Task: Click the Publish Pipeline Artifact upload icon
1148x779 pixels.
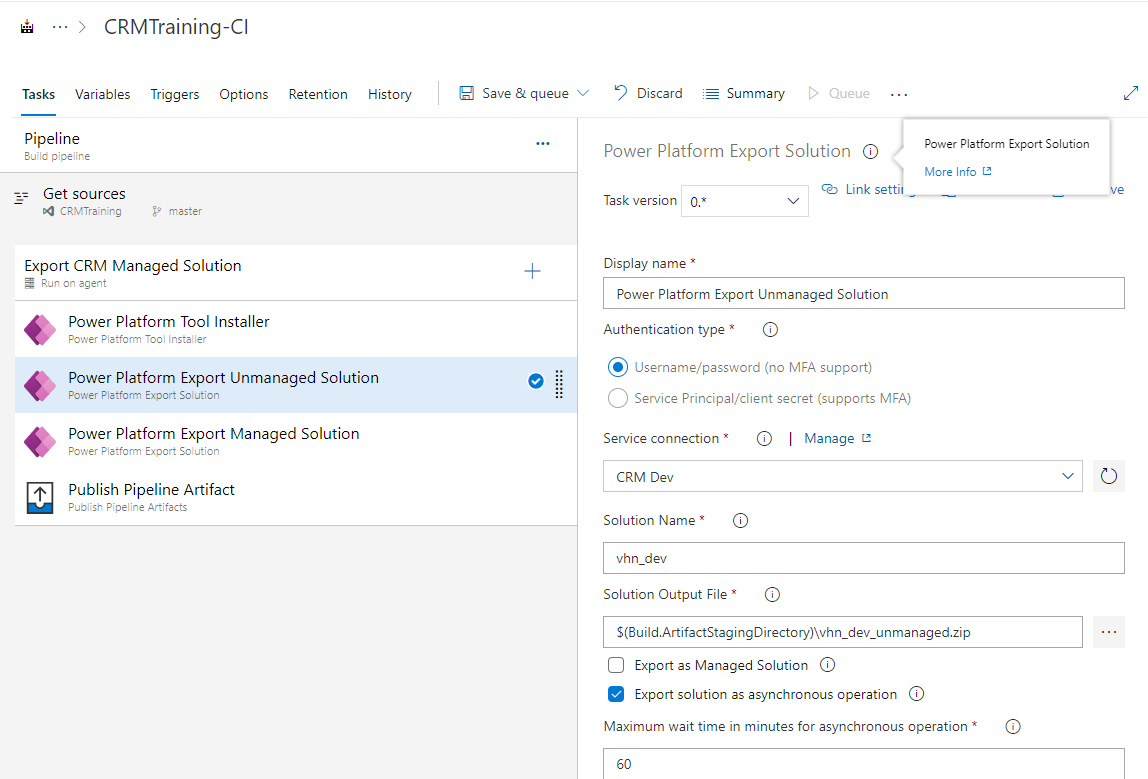Action: coord(40,498)
